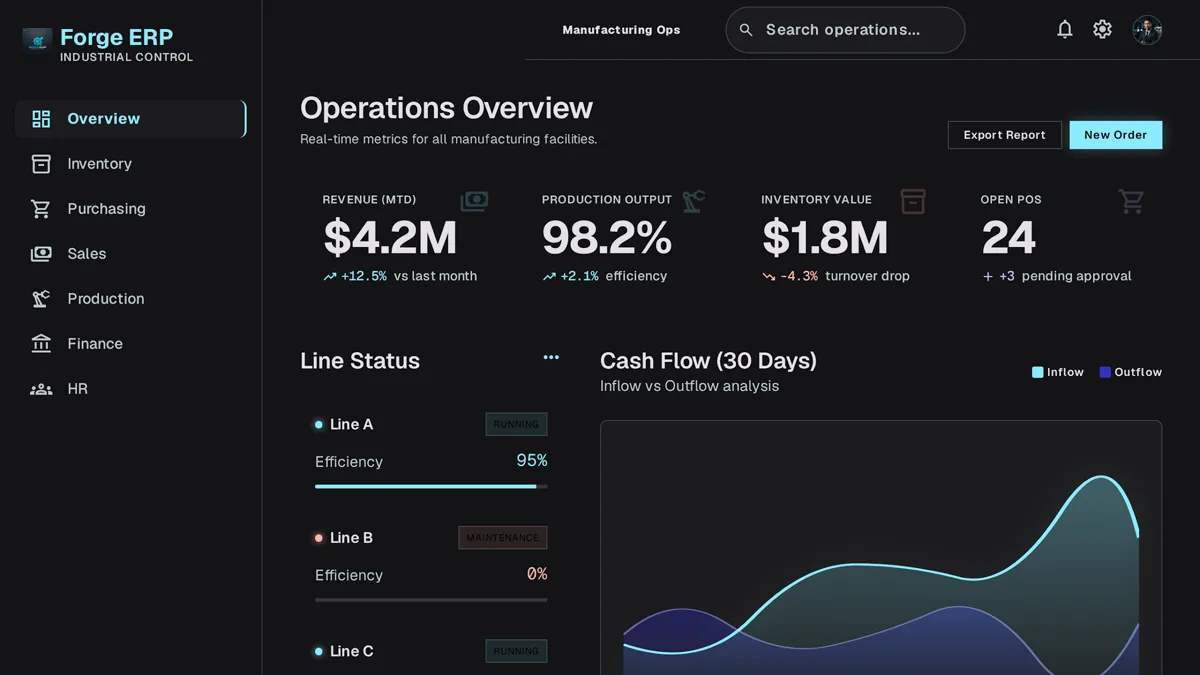
Task: Click the revenue trending-up arrow icon
Action: click(330, 277)
